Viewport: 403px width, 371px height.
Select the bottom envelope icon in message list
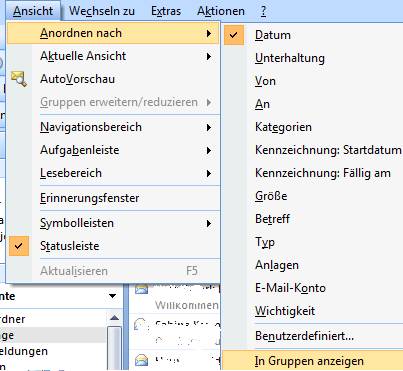pos(142,360)
